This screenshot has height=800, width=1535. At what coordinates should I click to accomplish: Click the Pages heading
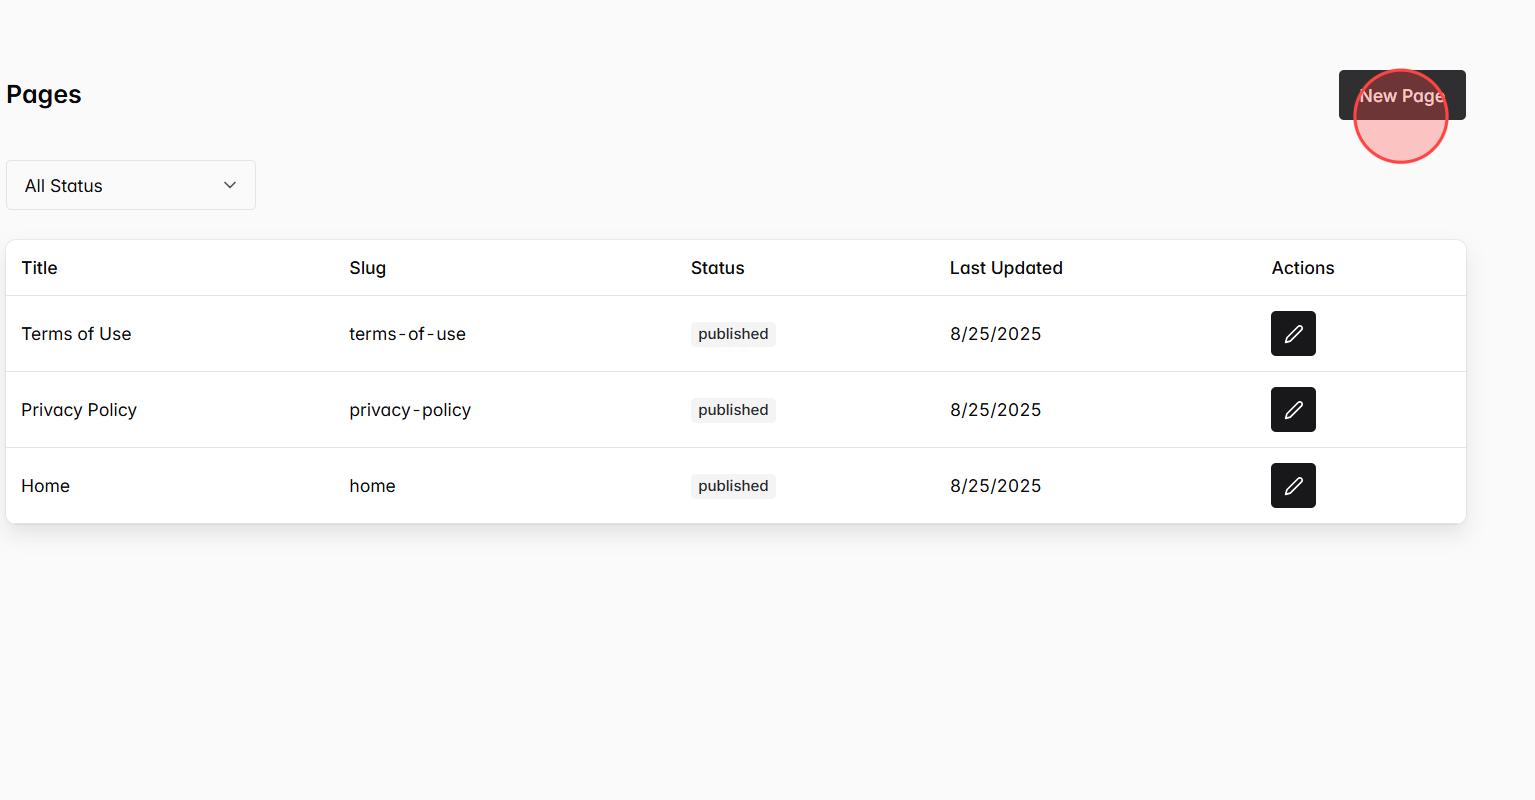(43, 94)
